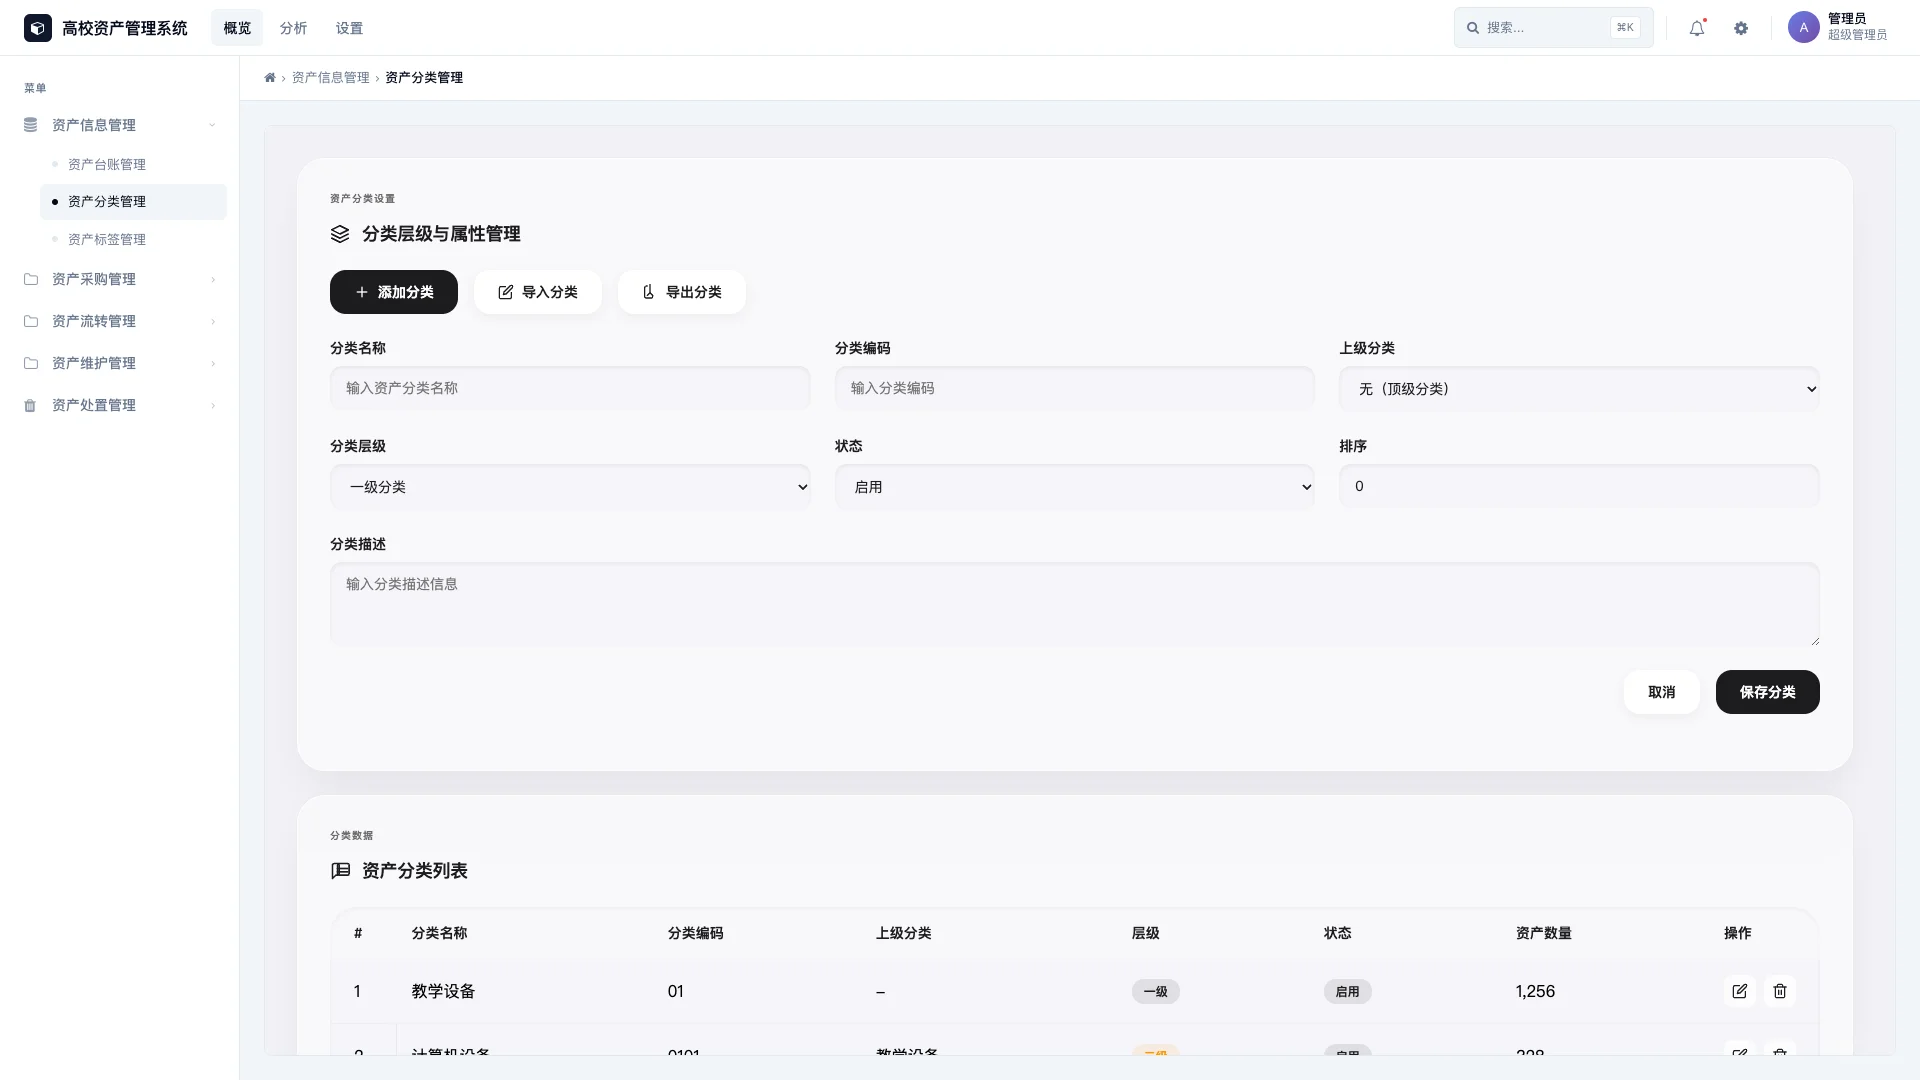Click delete trash icon for 教学设备 row
The width and height of the screenshot is (1920, 1080).
[x=1780, y=991]
